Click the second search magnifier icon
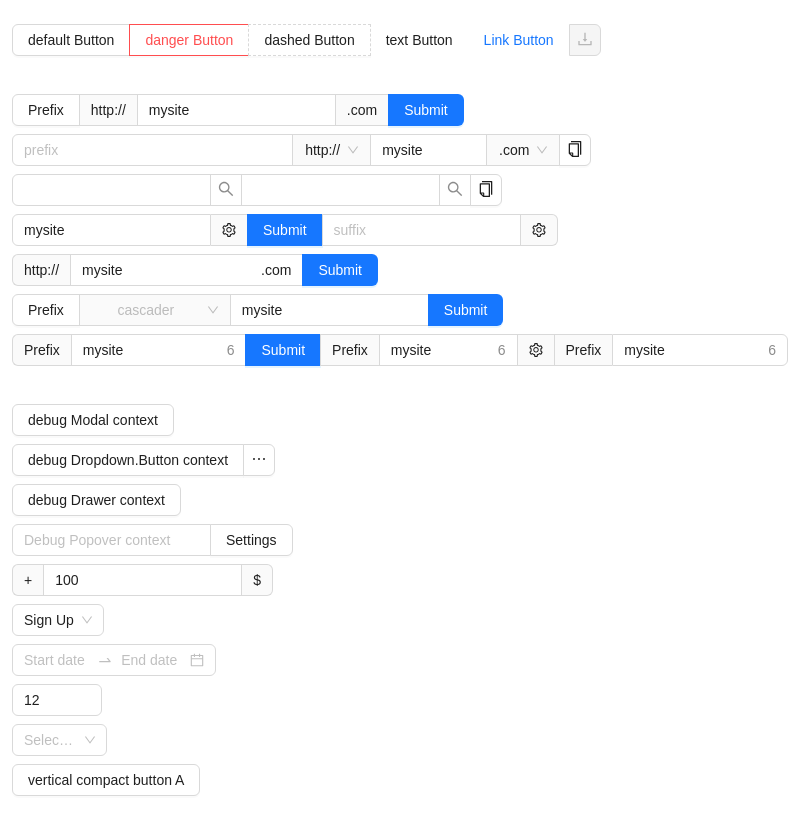Screen dimensions: 800x820 (455, 190)
